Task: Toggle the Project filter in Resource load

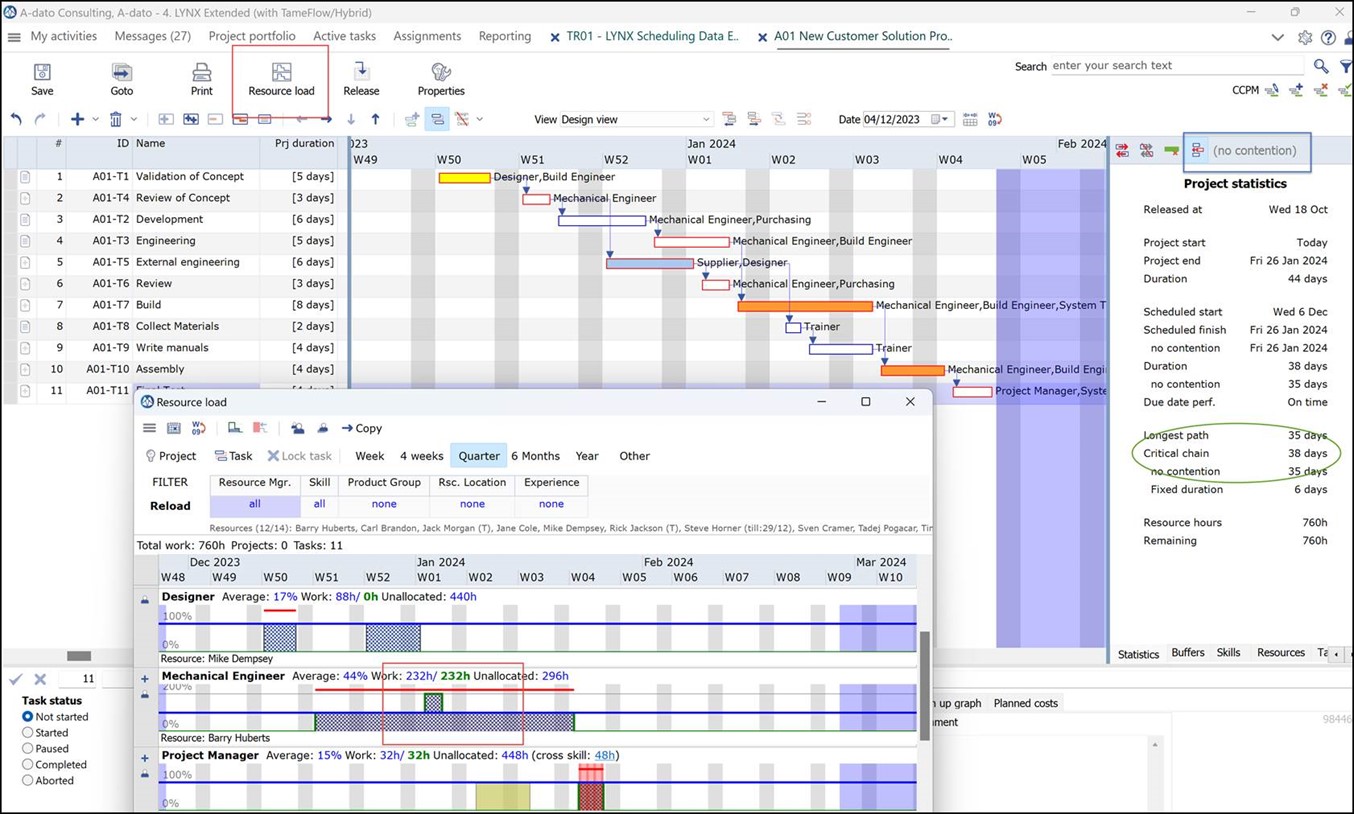Action: (171, 456)
